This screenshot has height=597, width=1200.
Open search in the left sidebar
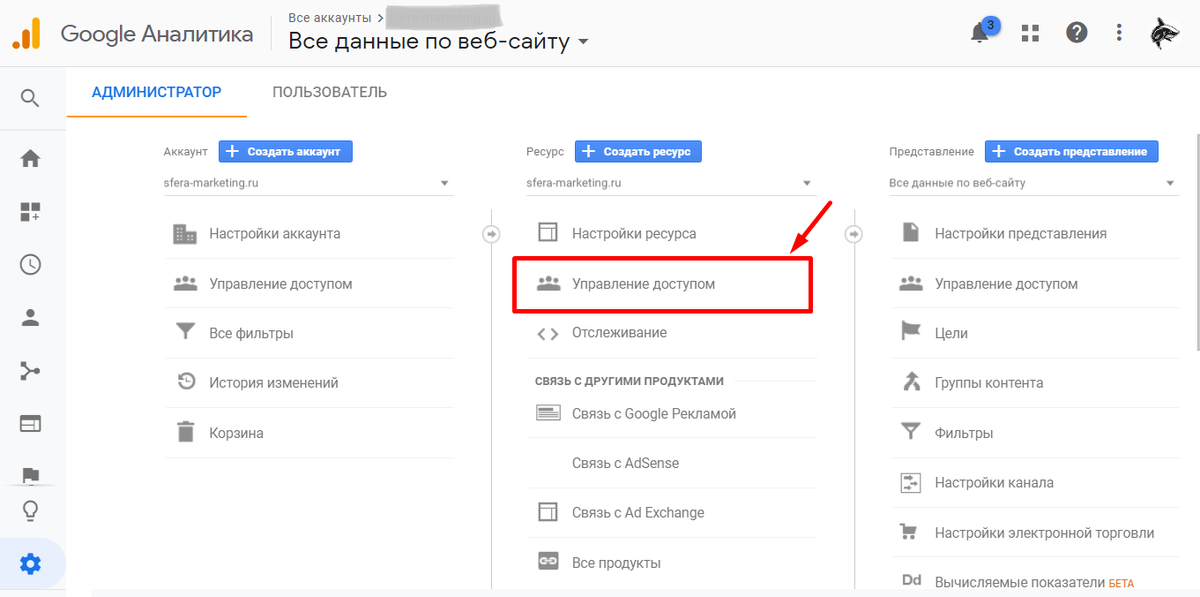pyautogui.click(x=30, y=97)
